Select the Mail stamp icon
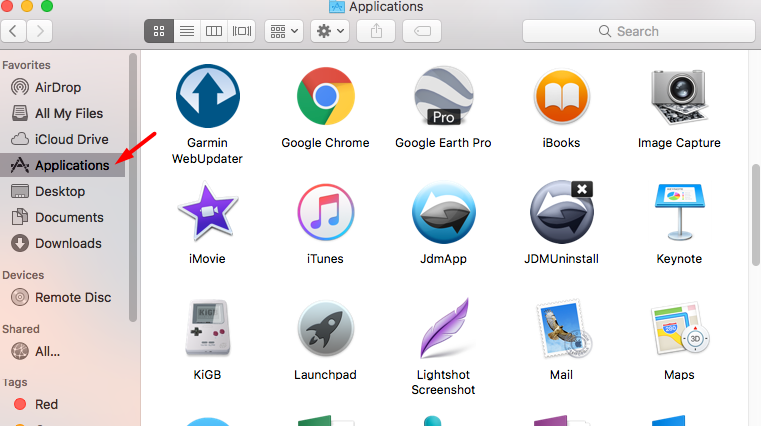Viewport: 761px width, 426px height. (563, 328)
